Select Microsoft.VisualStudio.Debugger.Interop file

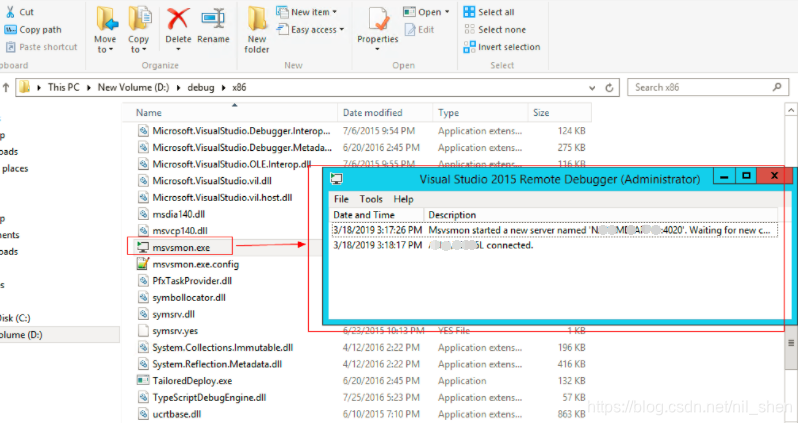tap(241, 131)
